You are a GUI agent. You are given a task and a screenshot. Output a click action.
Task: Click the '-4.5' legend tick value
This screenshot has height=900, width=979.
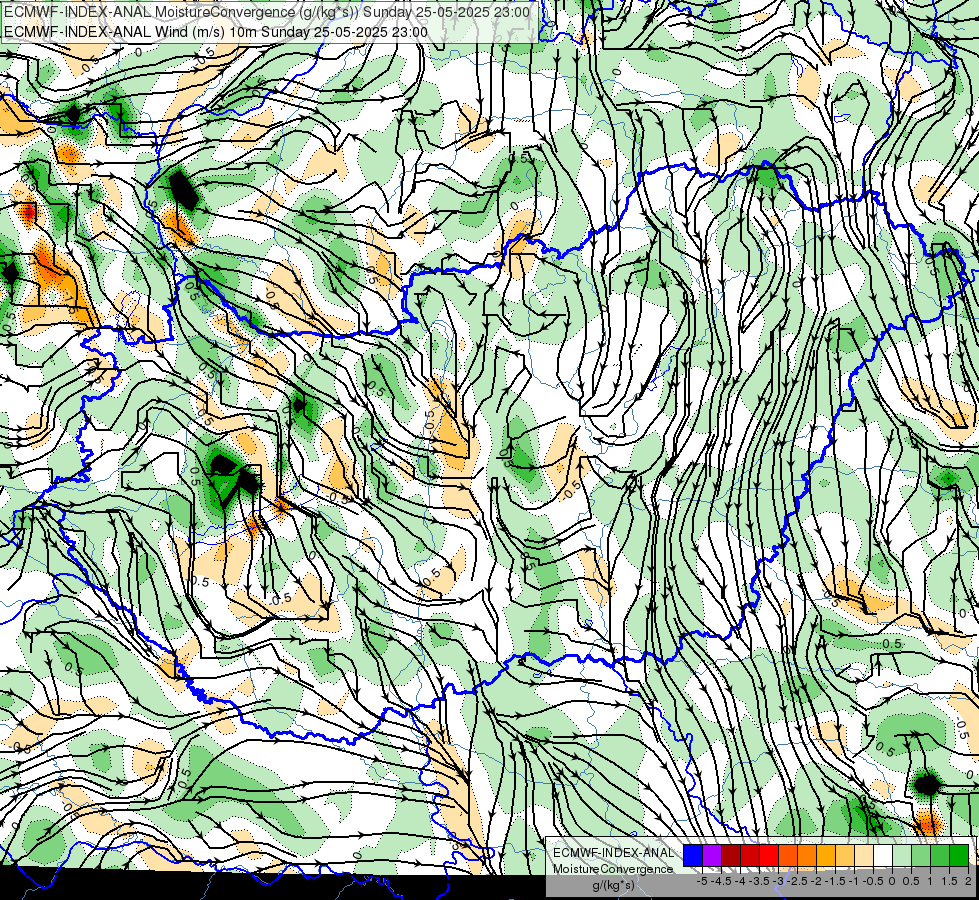coord(721,881)
